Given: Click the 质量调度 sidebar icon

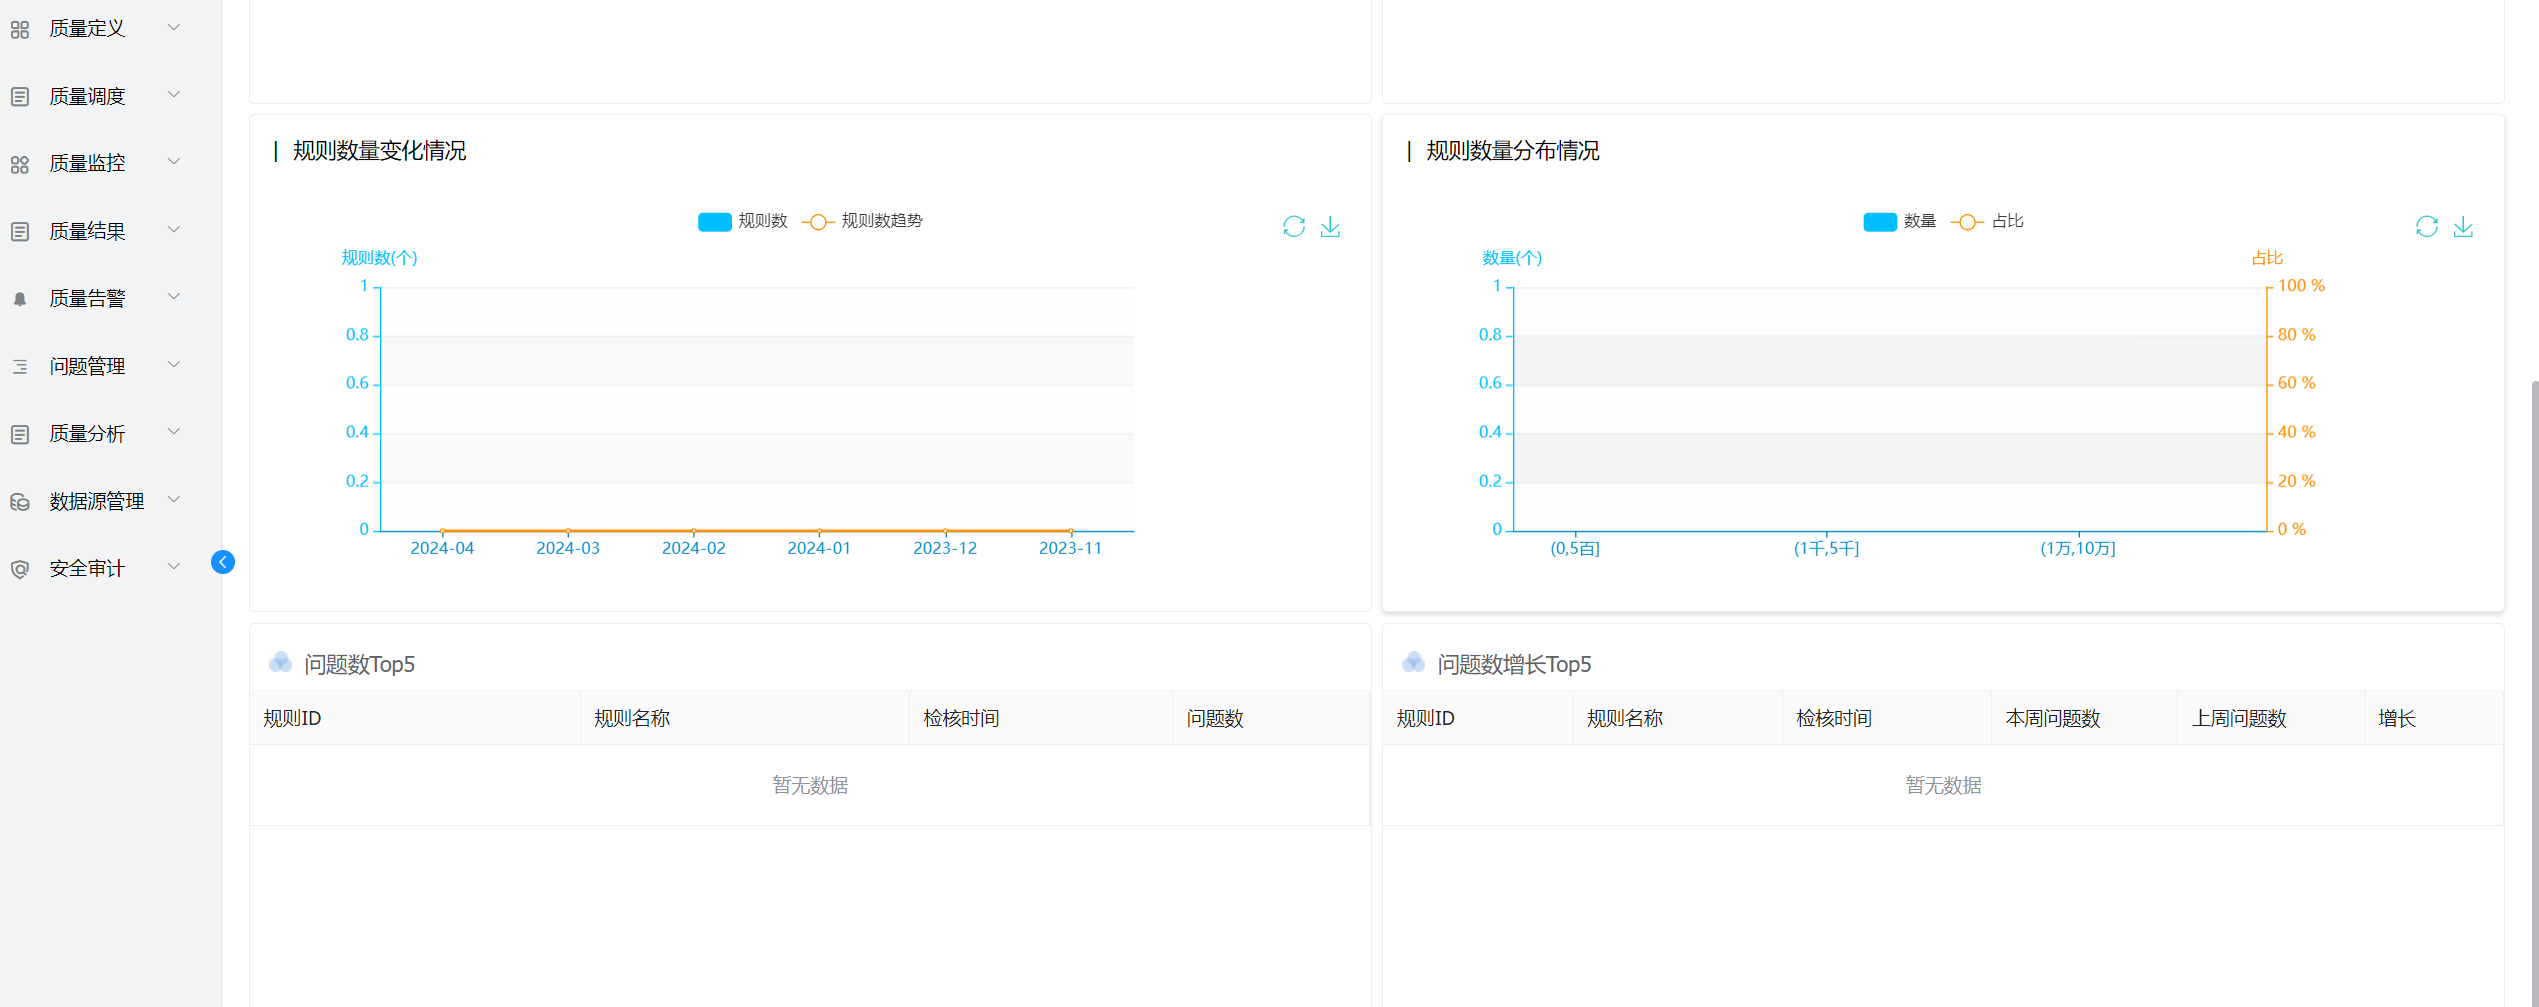Looking at the screenshot, I should point(20,97).
